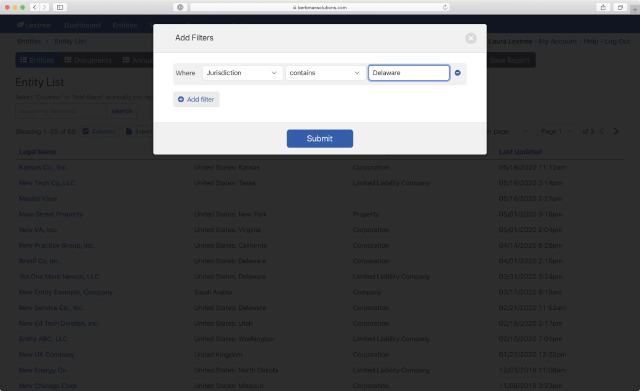Open the Main Street Property entity

pyautogui.click(x=51, y=214)
